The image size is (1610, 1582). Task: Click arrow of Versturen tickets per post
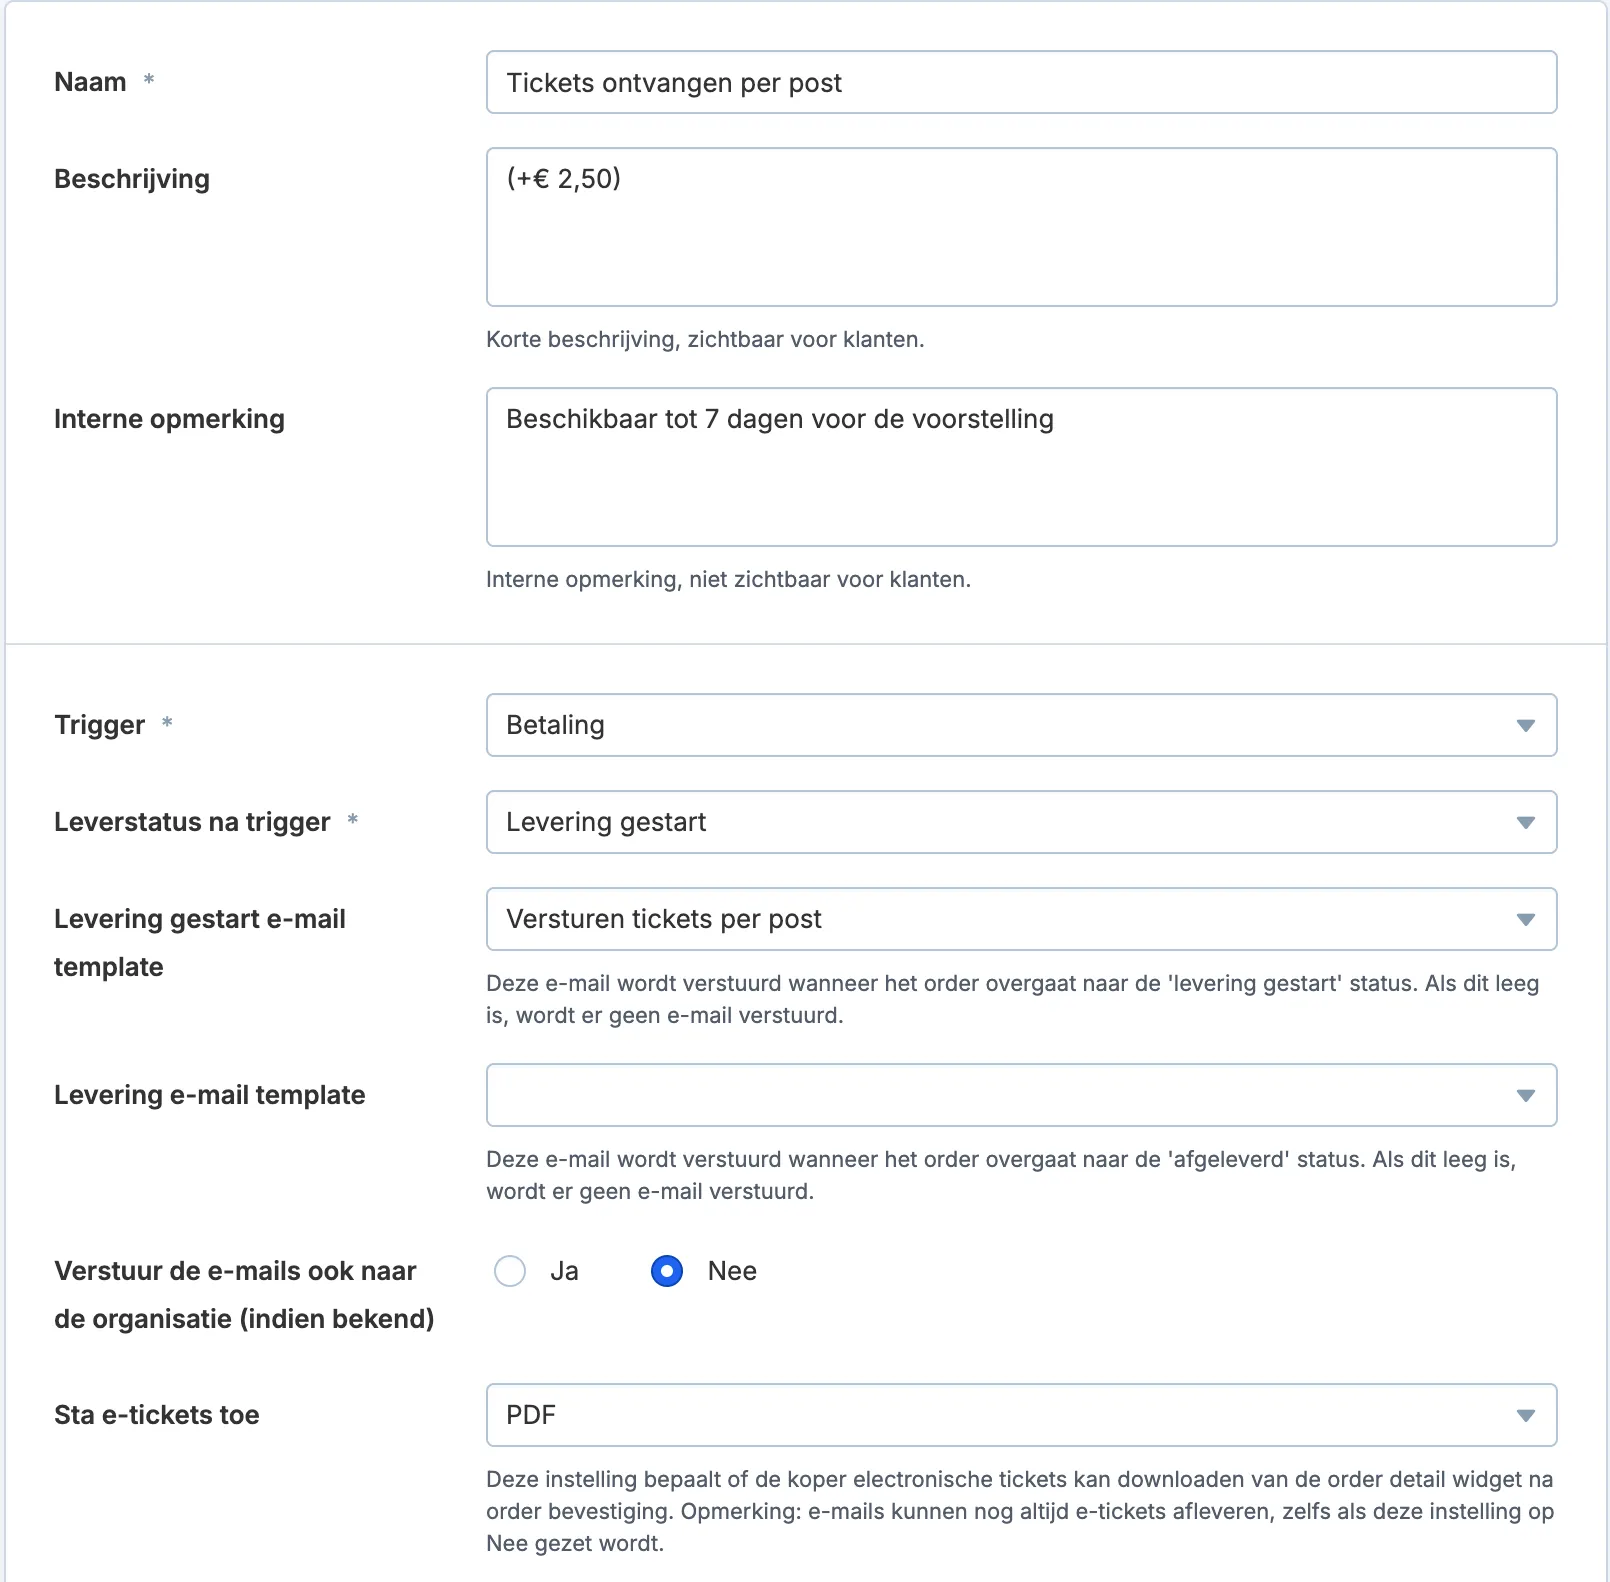click(1525, 919)
